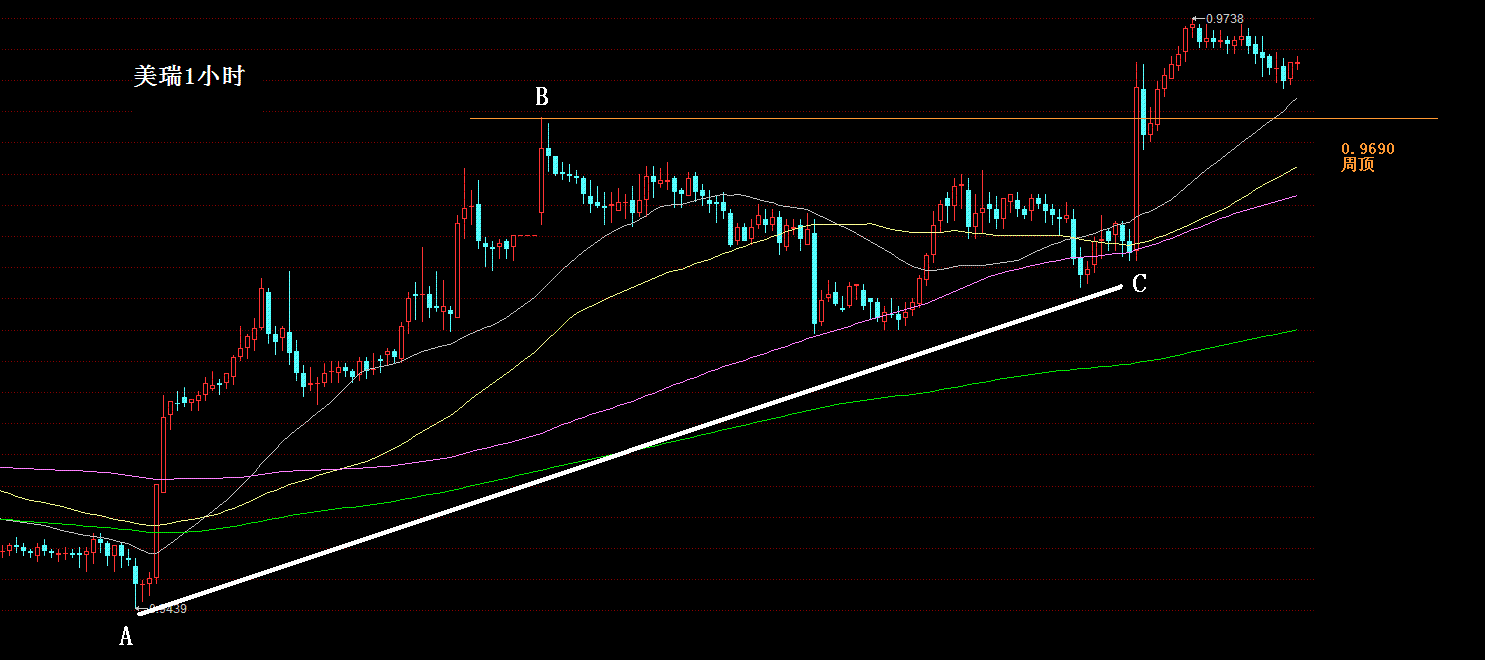Select the orange horizontal resistance line
The width and height of the screenshot is (1485, 660).
(x=953, y=119)
